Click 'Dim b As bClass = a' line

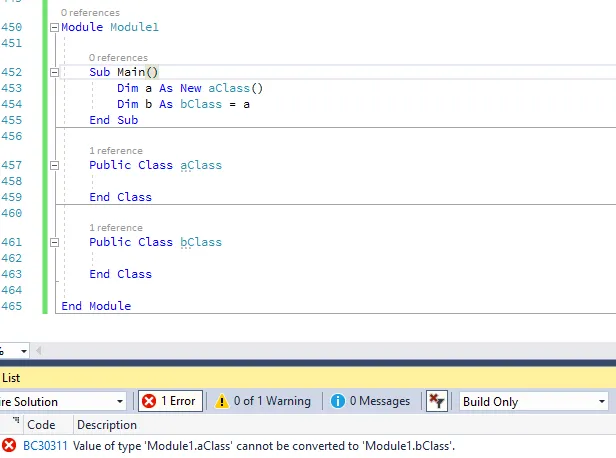tap(183, 104)
